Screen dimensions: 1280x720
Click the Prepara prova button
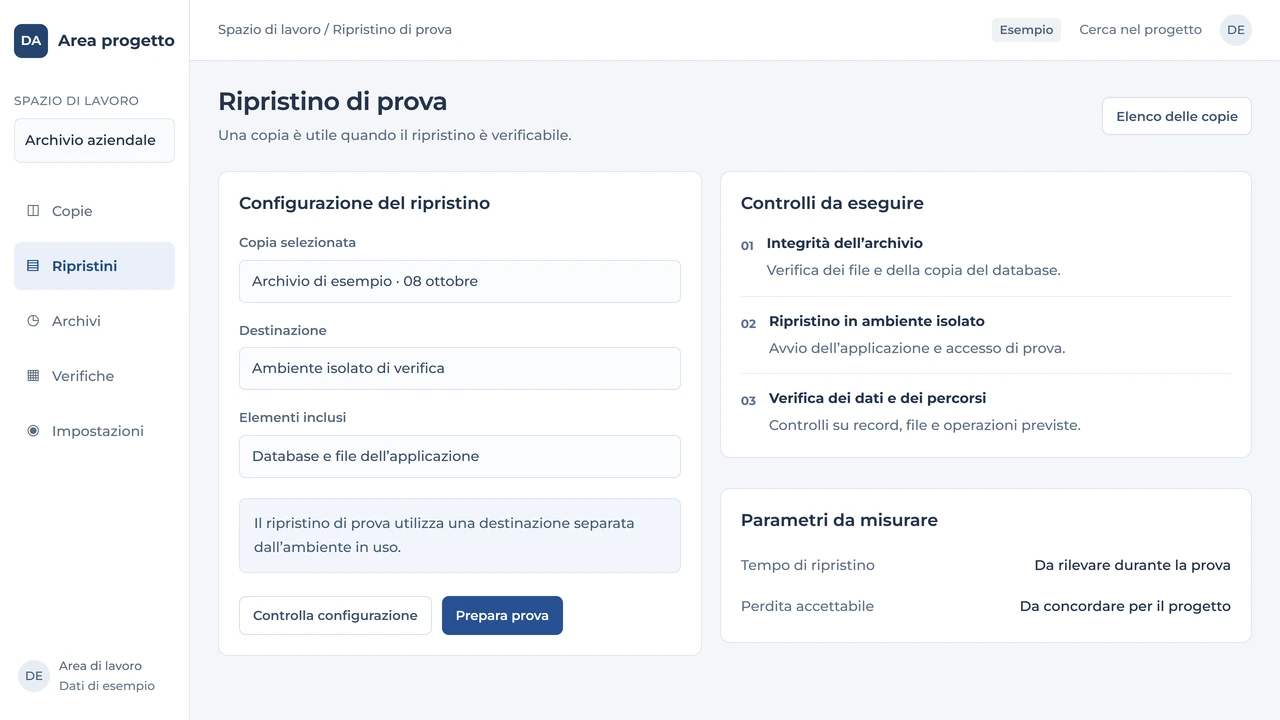[x=502, y=616]
